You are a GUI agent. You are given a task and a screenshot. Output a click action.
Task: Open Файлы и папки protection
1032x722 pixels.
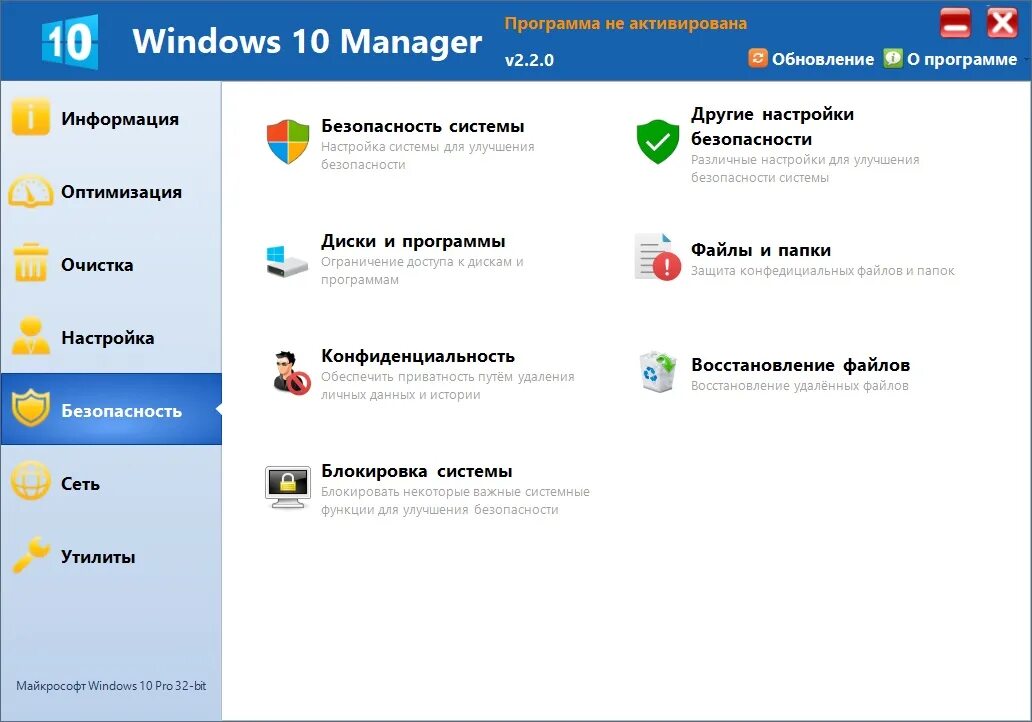(760, 250)
